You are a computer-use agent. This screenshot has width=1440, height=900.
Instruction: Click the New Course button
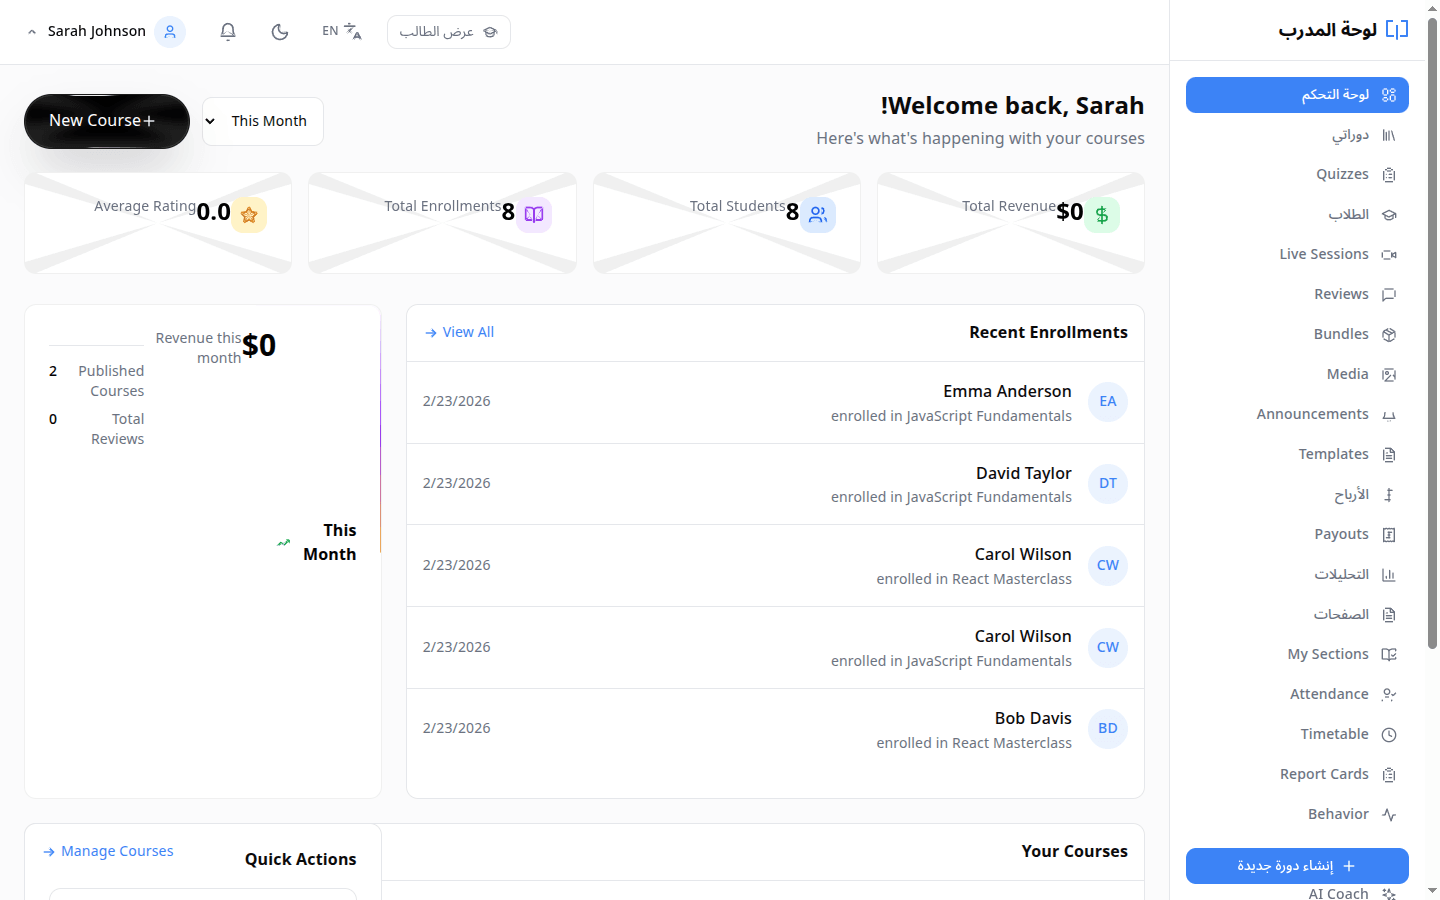click(x=106, y=121)
